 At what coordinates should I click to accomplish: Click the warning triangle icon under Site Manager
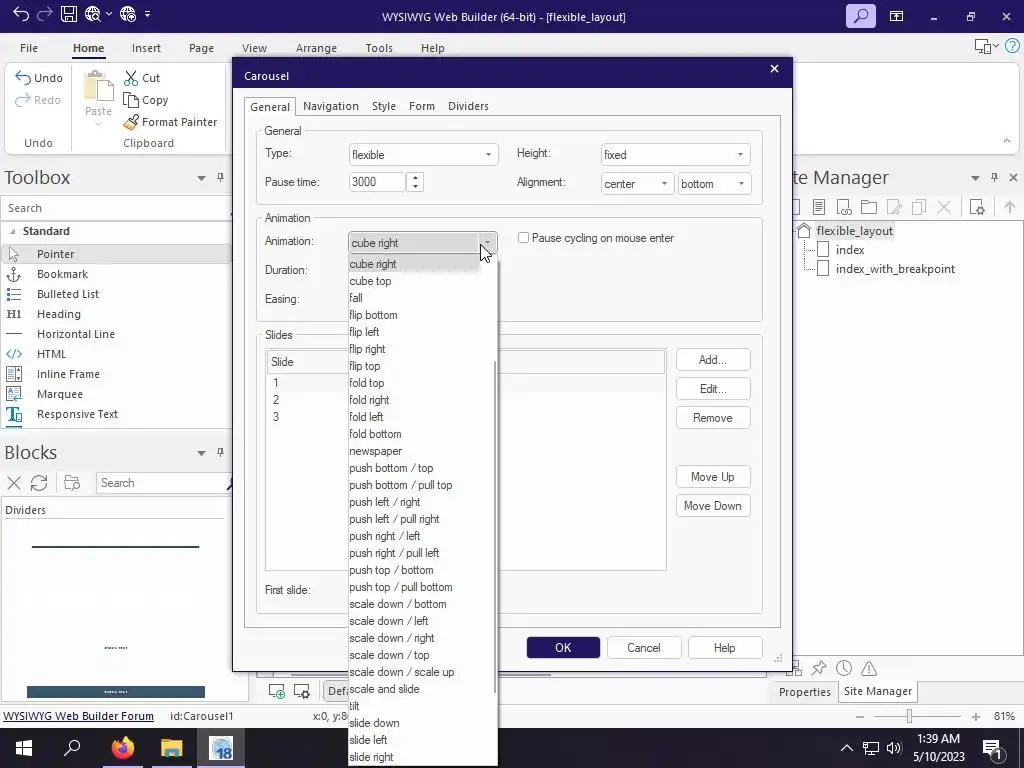(869, 668)
